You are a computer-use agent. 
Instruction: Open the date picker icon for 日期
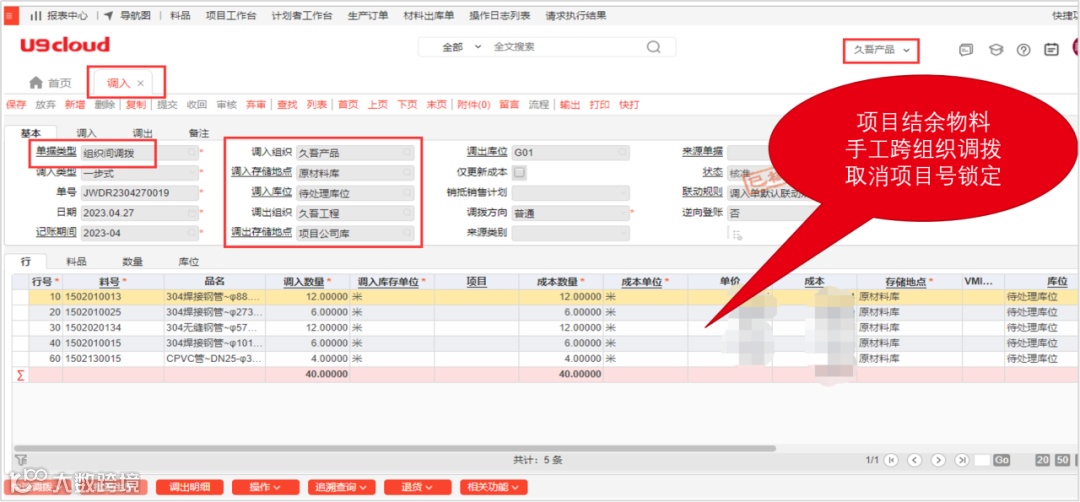point(191,213)
